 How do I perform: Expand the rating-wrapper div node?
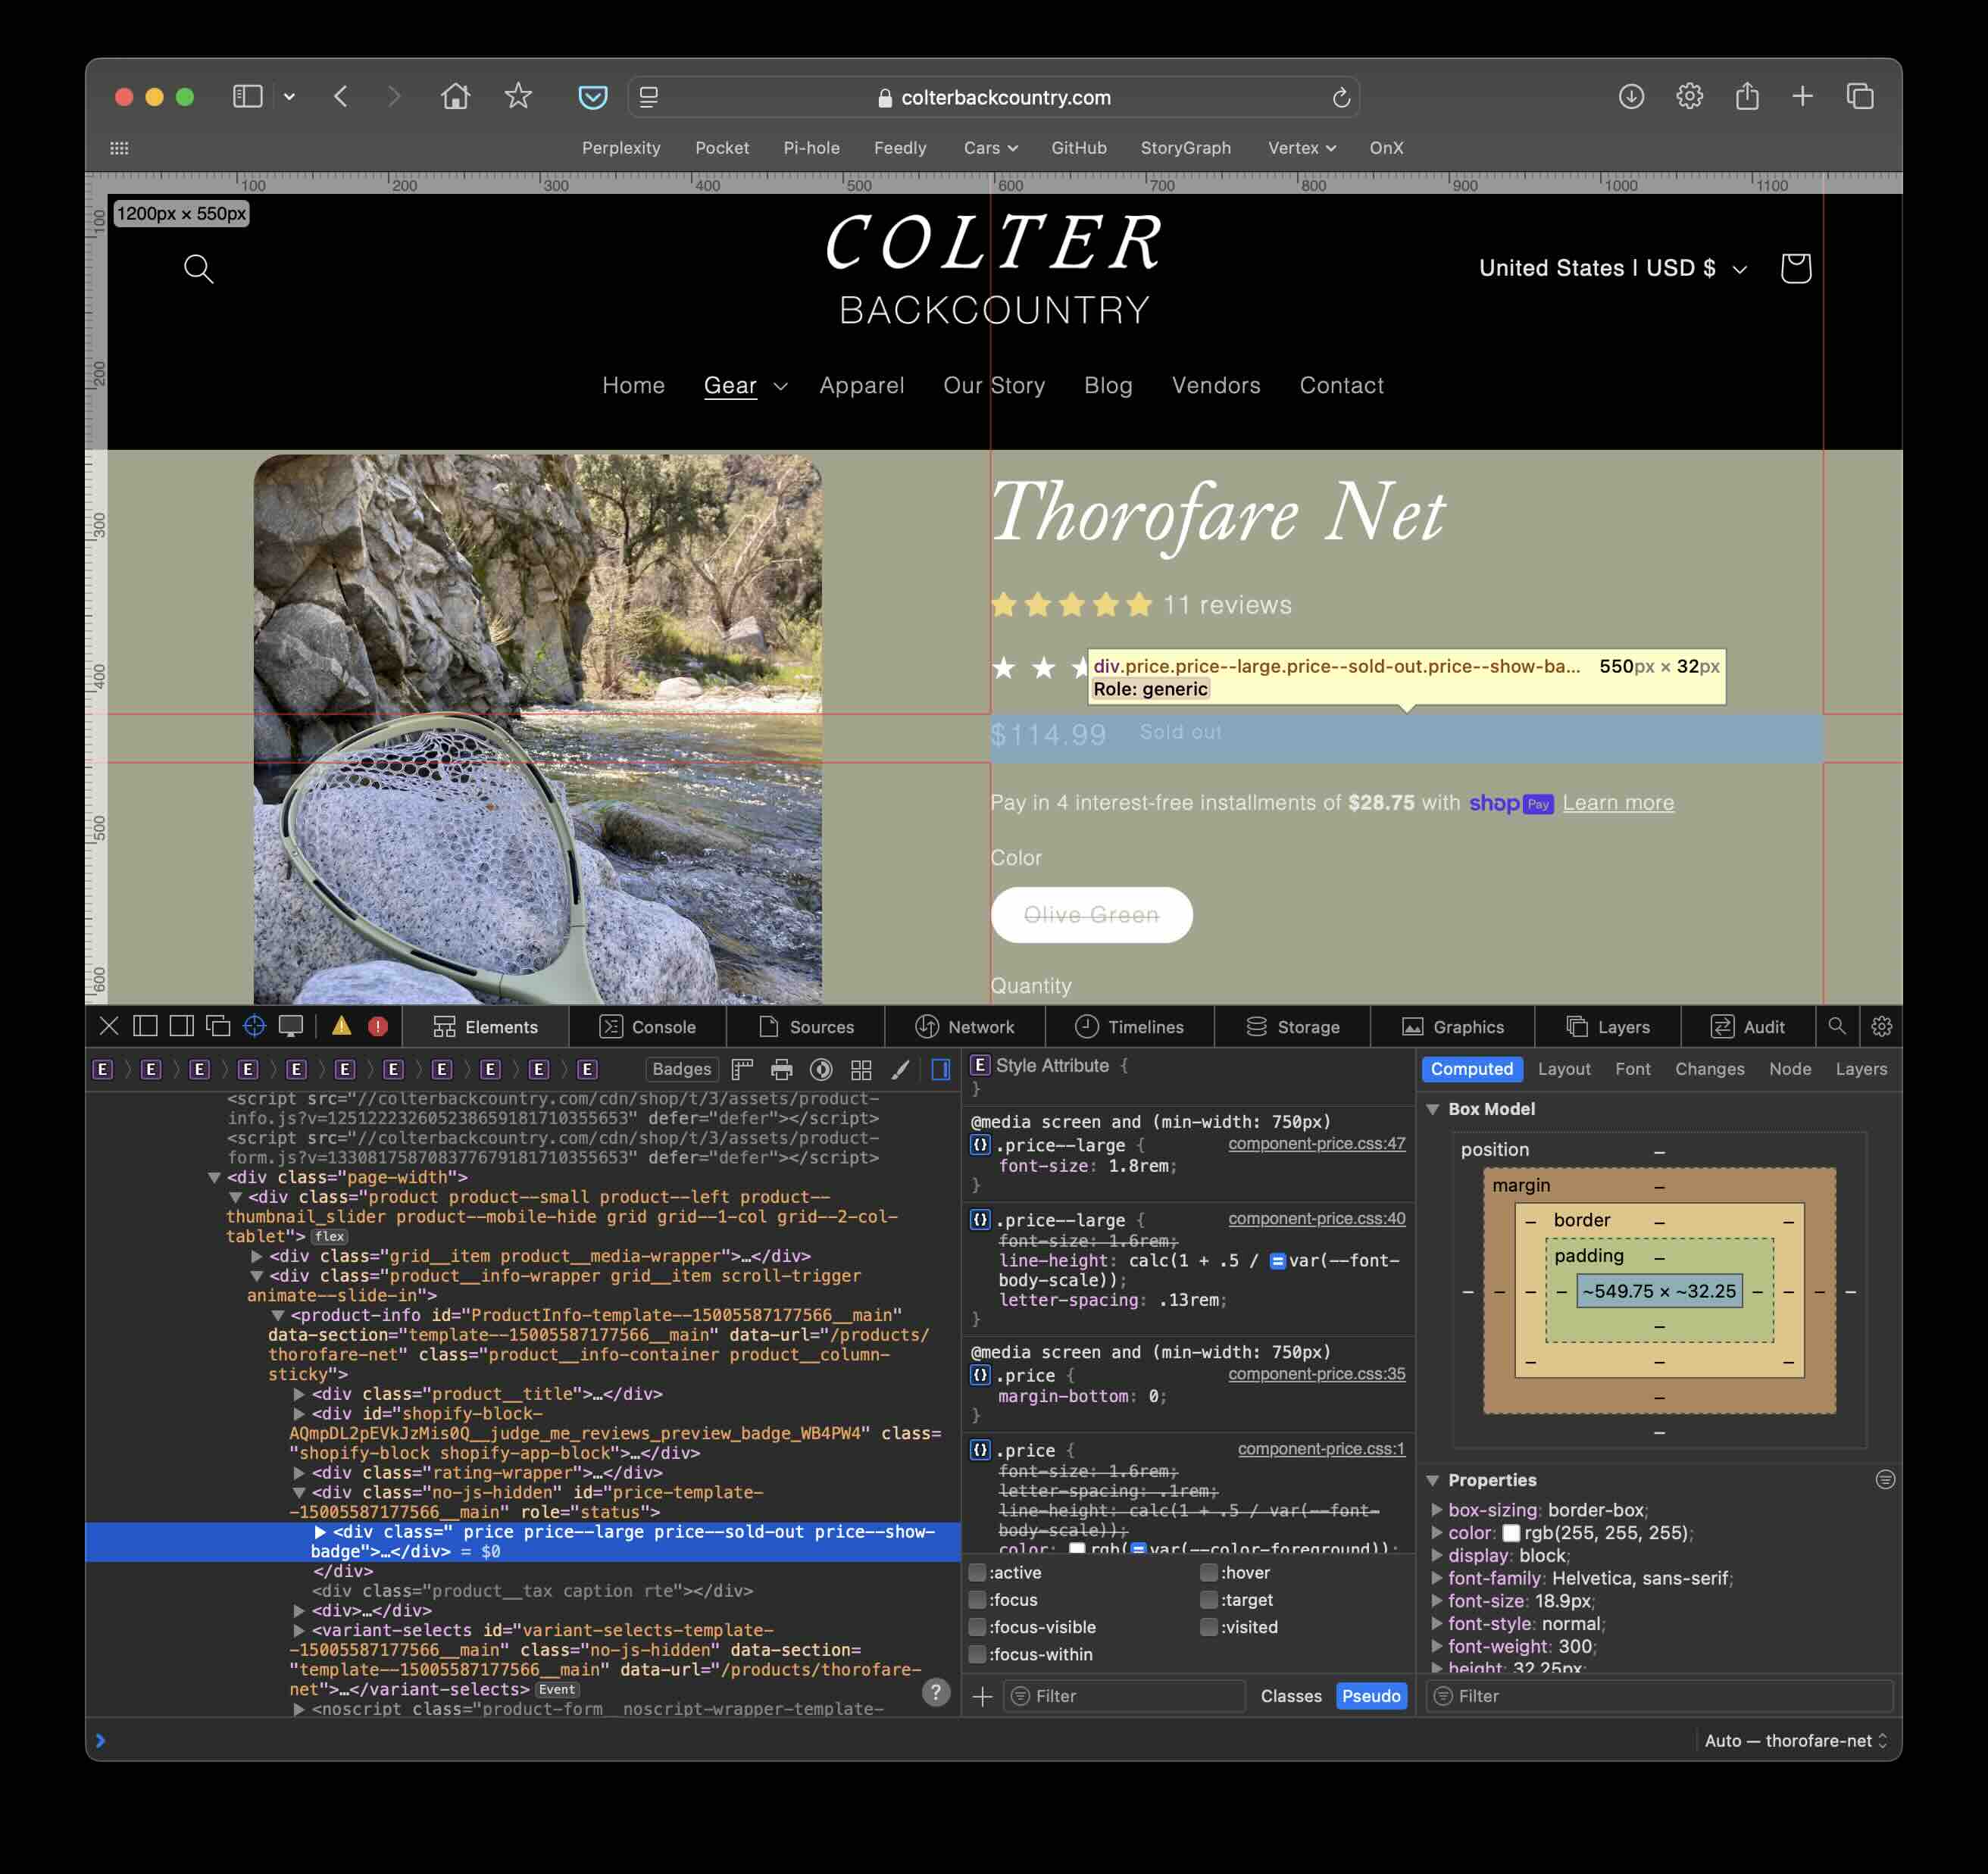(x=299, y=1473)
